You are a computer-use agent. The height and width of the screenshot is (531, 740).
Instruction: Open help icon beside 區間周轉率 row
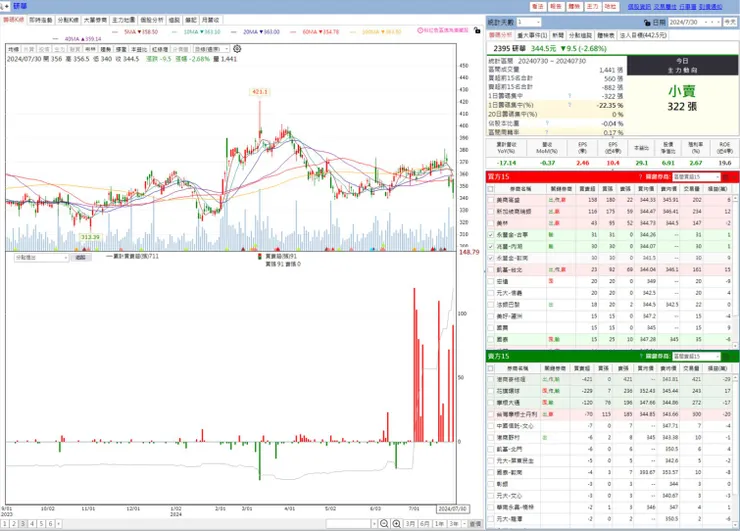(547, 132)
